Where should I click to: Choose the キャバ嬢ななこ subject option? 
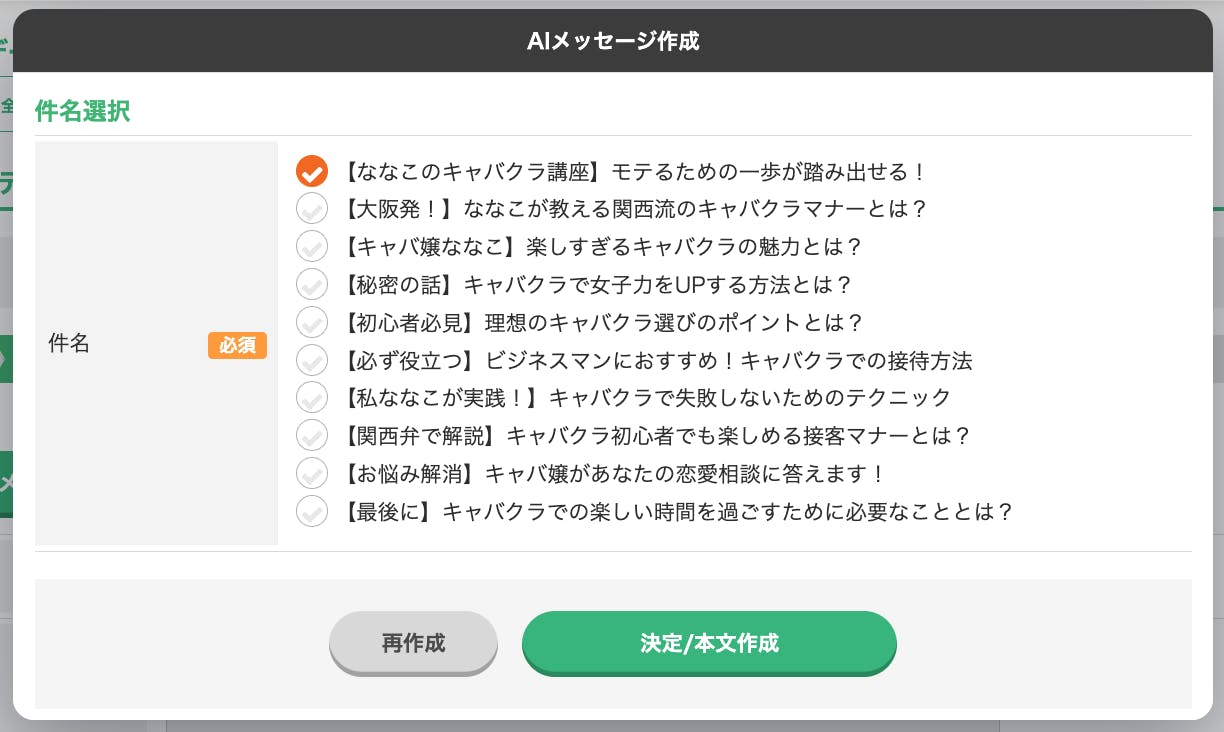coord(312,246)
